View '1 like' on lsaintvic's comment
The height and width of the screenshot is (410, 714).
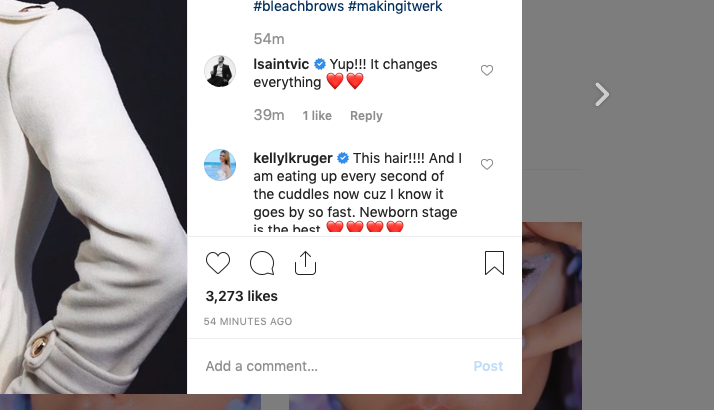point(317,116)
